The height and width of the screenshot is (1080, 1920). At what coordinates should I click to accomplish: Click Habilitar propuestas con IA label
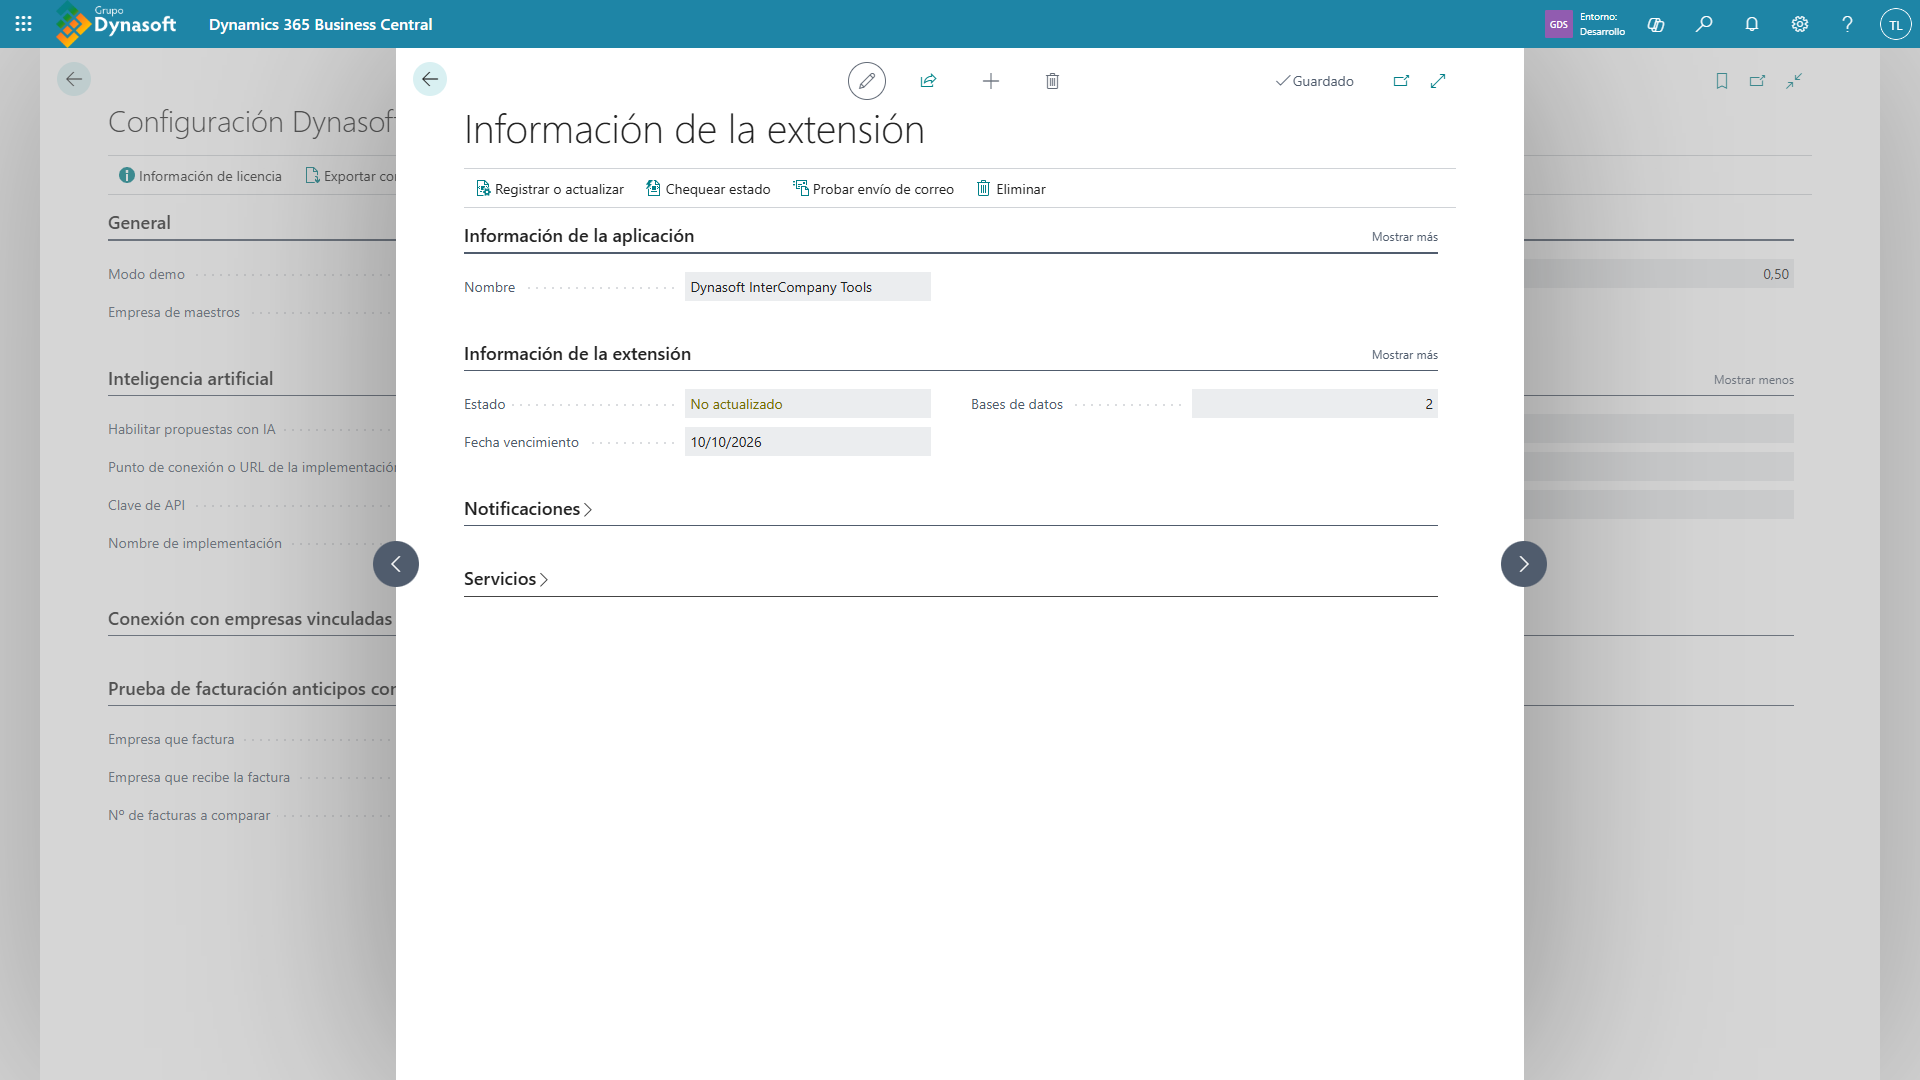pyautogui.click(x=191, y=429)
